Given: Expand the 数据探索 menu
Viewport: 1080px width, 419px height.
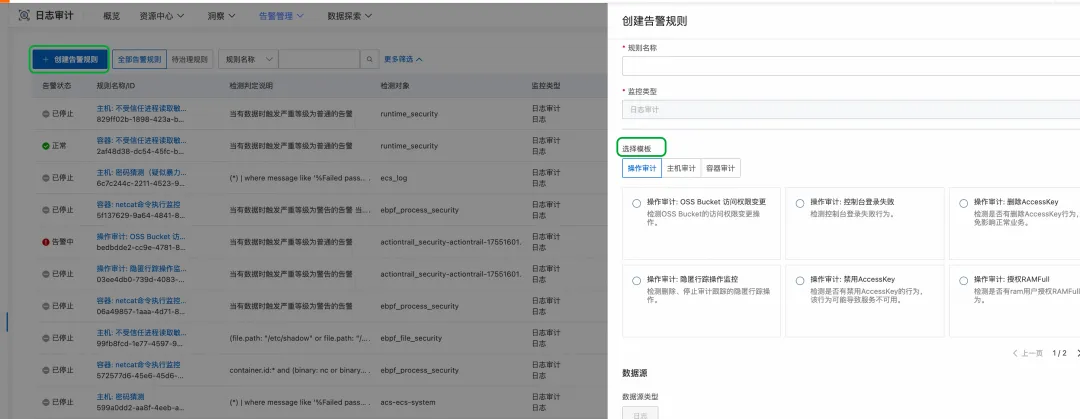Looking at the screenshot, I should click(350, 15).
